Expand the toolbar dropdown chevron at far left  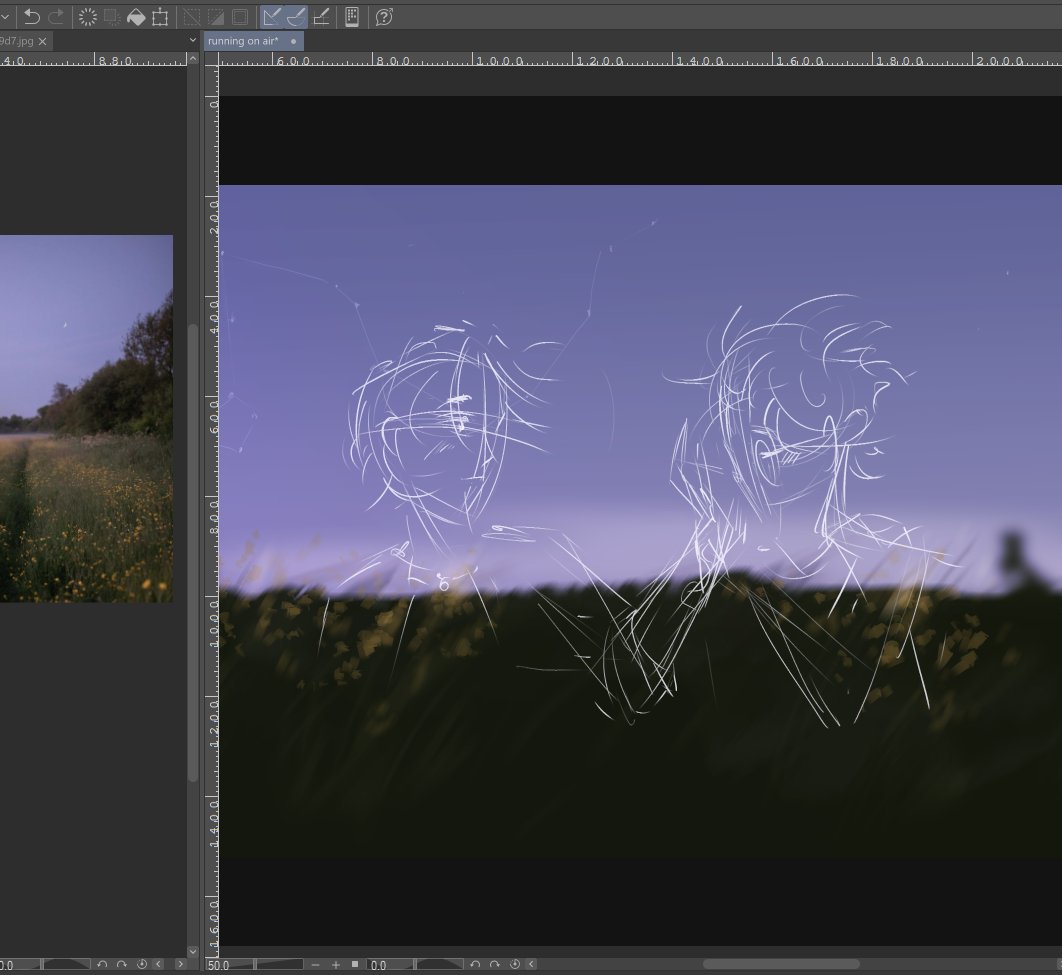pos(5,17)
